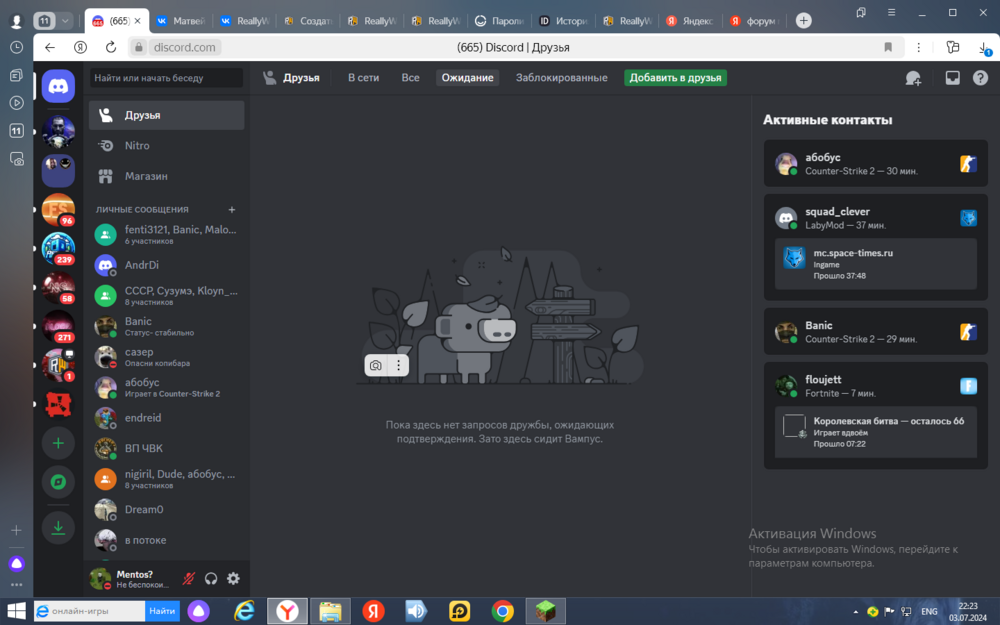
Task: Toggle the microphone mute icon
Action: pyautogui.click(x=189, y=578)
